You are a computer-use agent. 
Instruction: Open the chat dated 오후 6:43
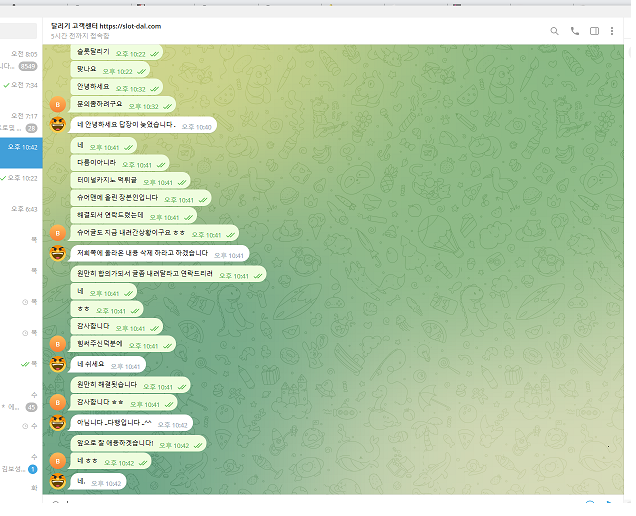(x=19, y=215)
